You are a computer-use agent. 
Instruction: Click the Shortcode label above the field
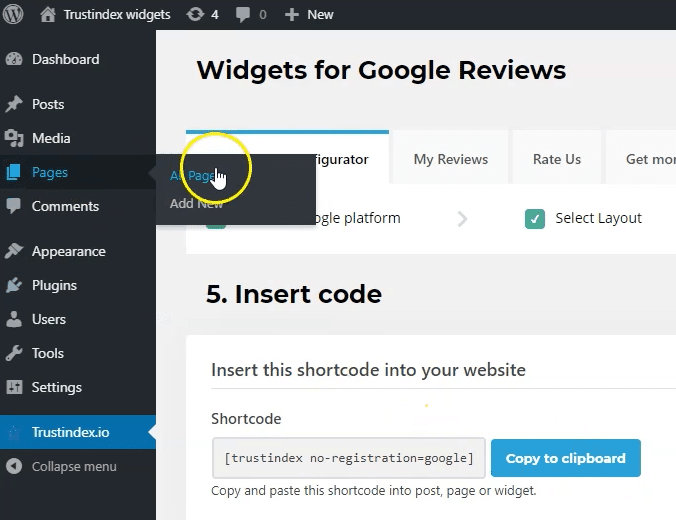pos(246,419)
